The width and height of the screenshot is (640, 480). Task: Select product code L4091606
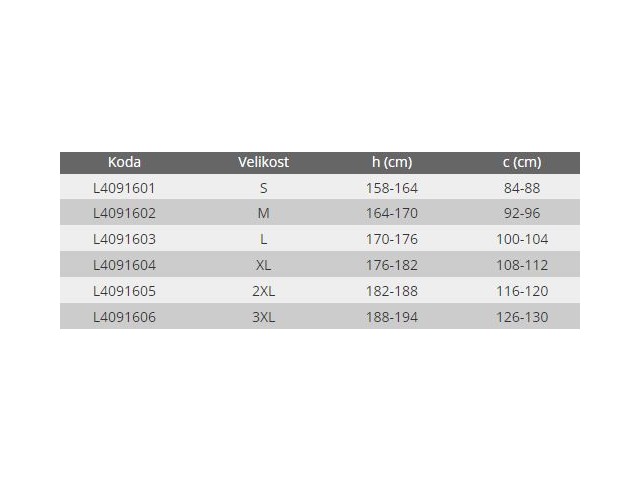(x=124, y=317)
